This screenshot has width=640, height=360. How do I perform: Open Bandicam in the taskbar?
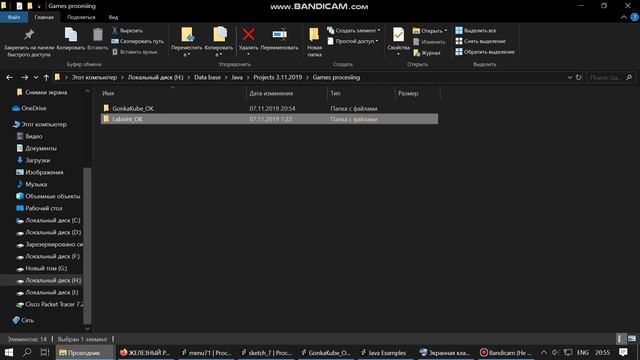pyautogui.click(x=505, y=352)
